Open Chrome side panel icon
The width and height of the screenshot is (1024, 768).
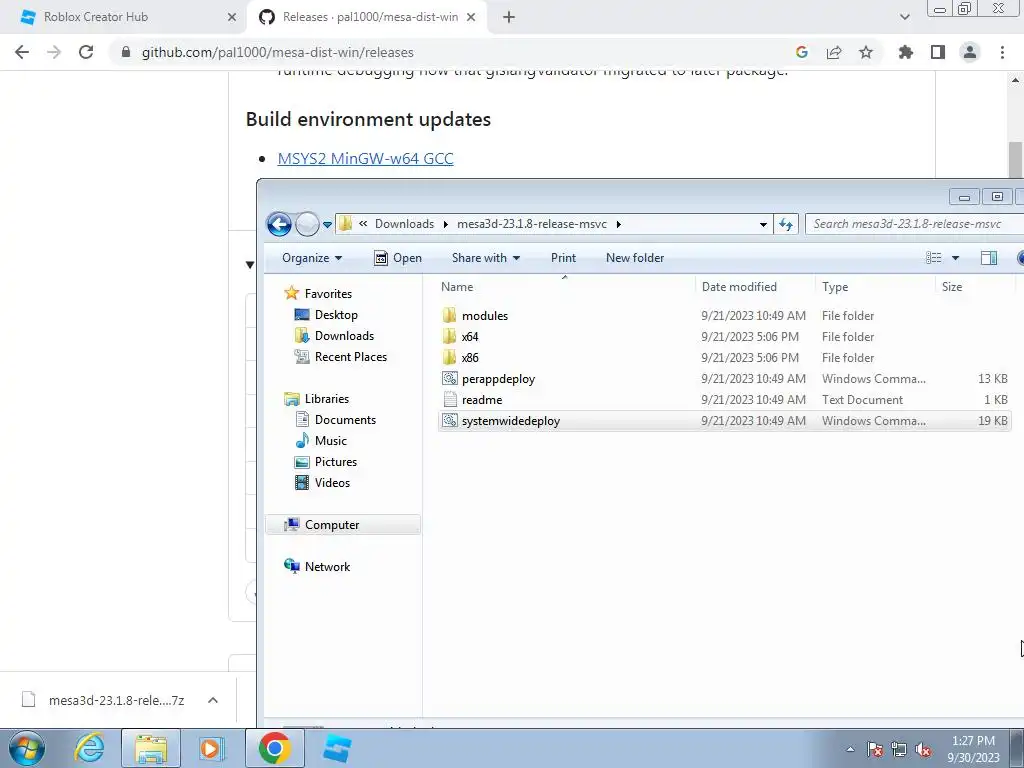pyautogui.click(x=938, y=52)
